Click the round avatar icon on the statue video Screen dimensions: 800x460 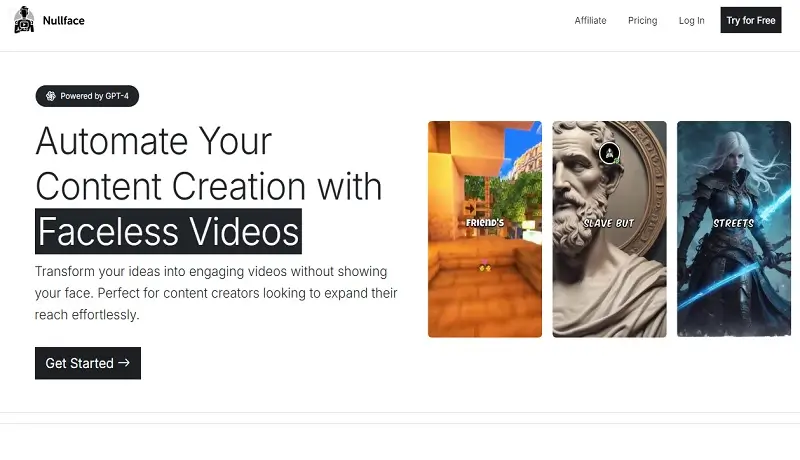pyautogui.click(x=610, y=154)
